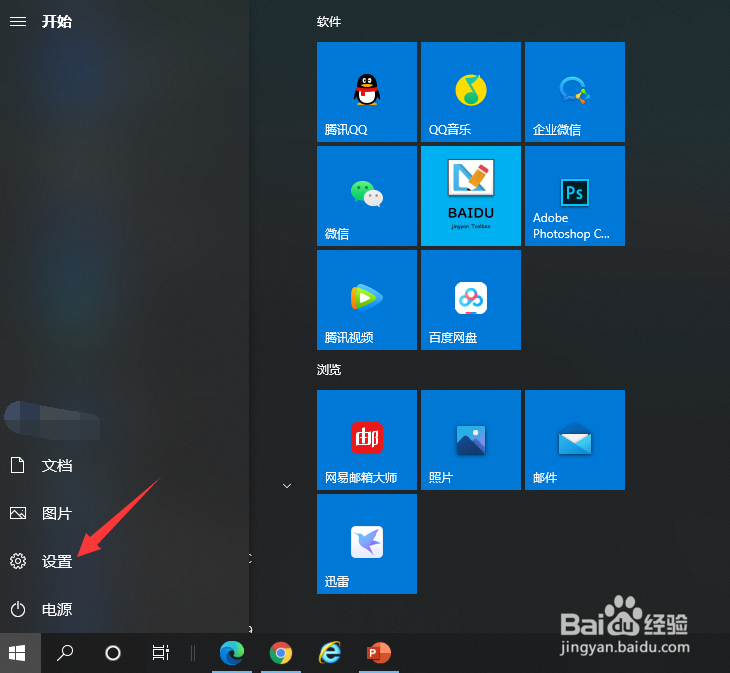This screenshot has height=673, width=730.
Task: Open the 腾讯QQ tile
Action: pyautogui.click(x=367, y=92)
